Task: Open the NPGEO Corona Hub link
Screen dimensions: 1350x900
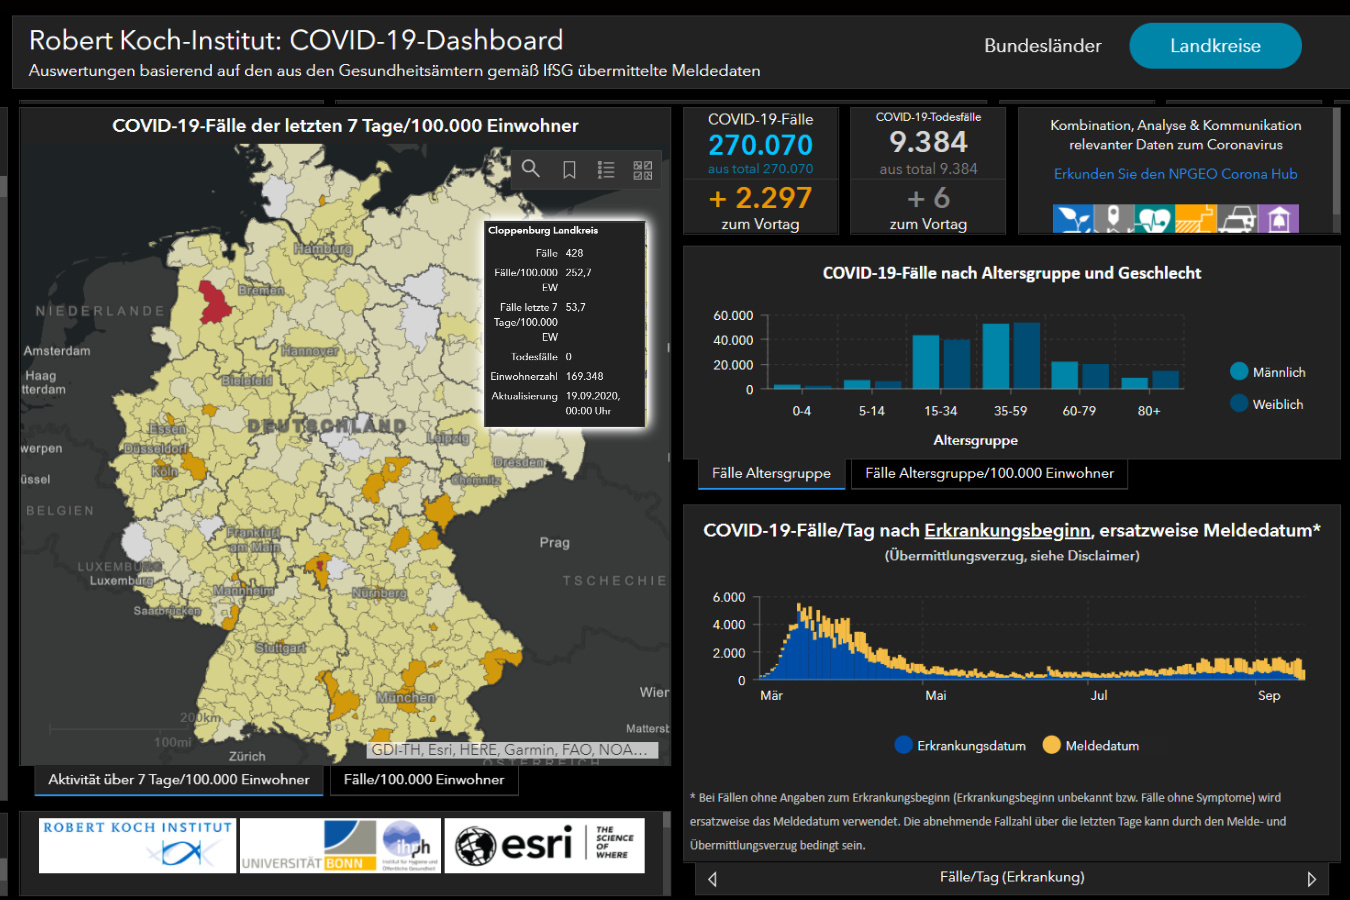Action: click(1176, 174)
